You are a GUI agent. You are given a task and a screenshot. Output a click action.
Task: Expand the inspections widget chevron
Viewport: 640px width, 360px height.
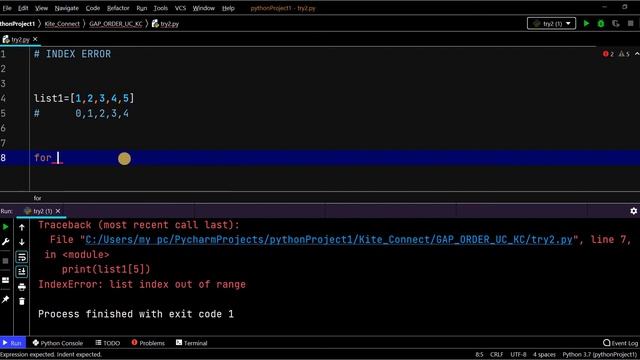(x=637, y=54)
